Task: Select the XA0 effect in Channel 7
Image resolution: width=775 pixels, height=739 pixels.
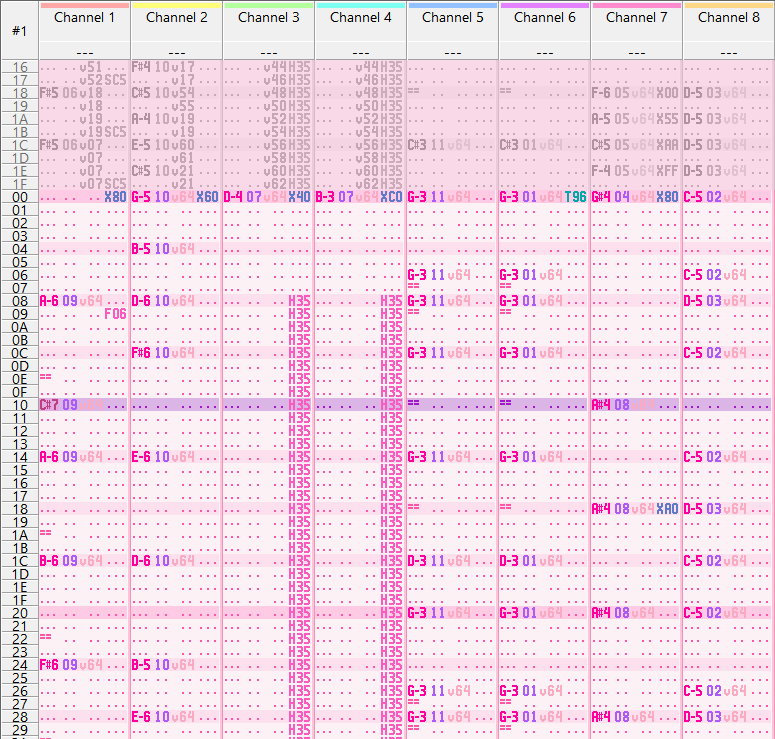Action: pyautogui.click(x=667, y=509)
